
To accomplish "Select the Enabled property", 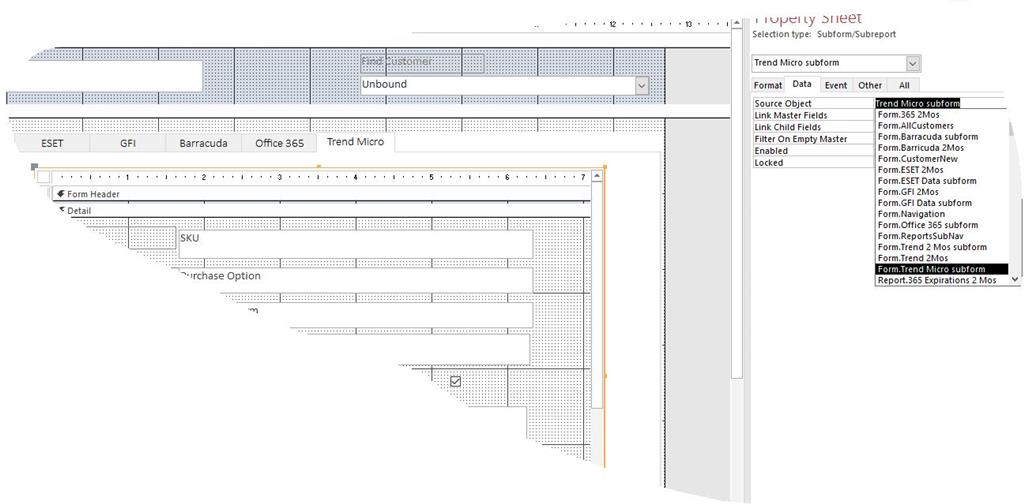I will click(814, 151).
